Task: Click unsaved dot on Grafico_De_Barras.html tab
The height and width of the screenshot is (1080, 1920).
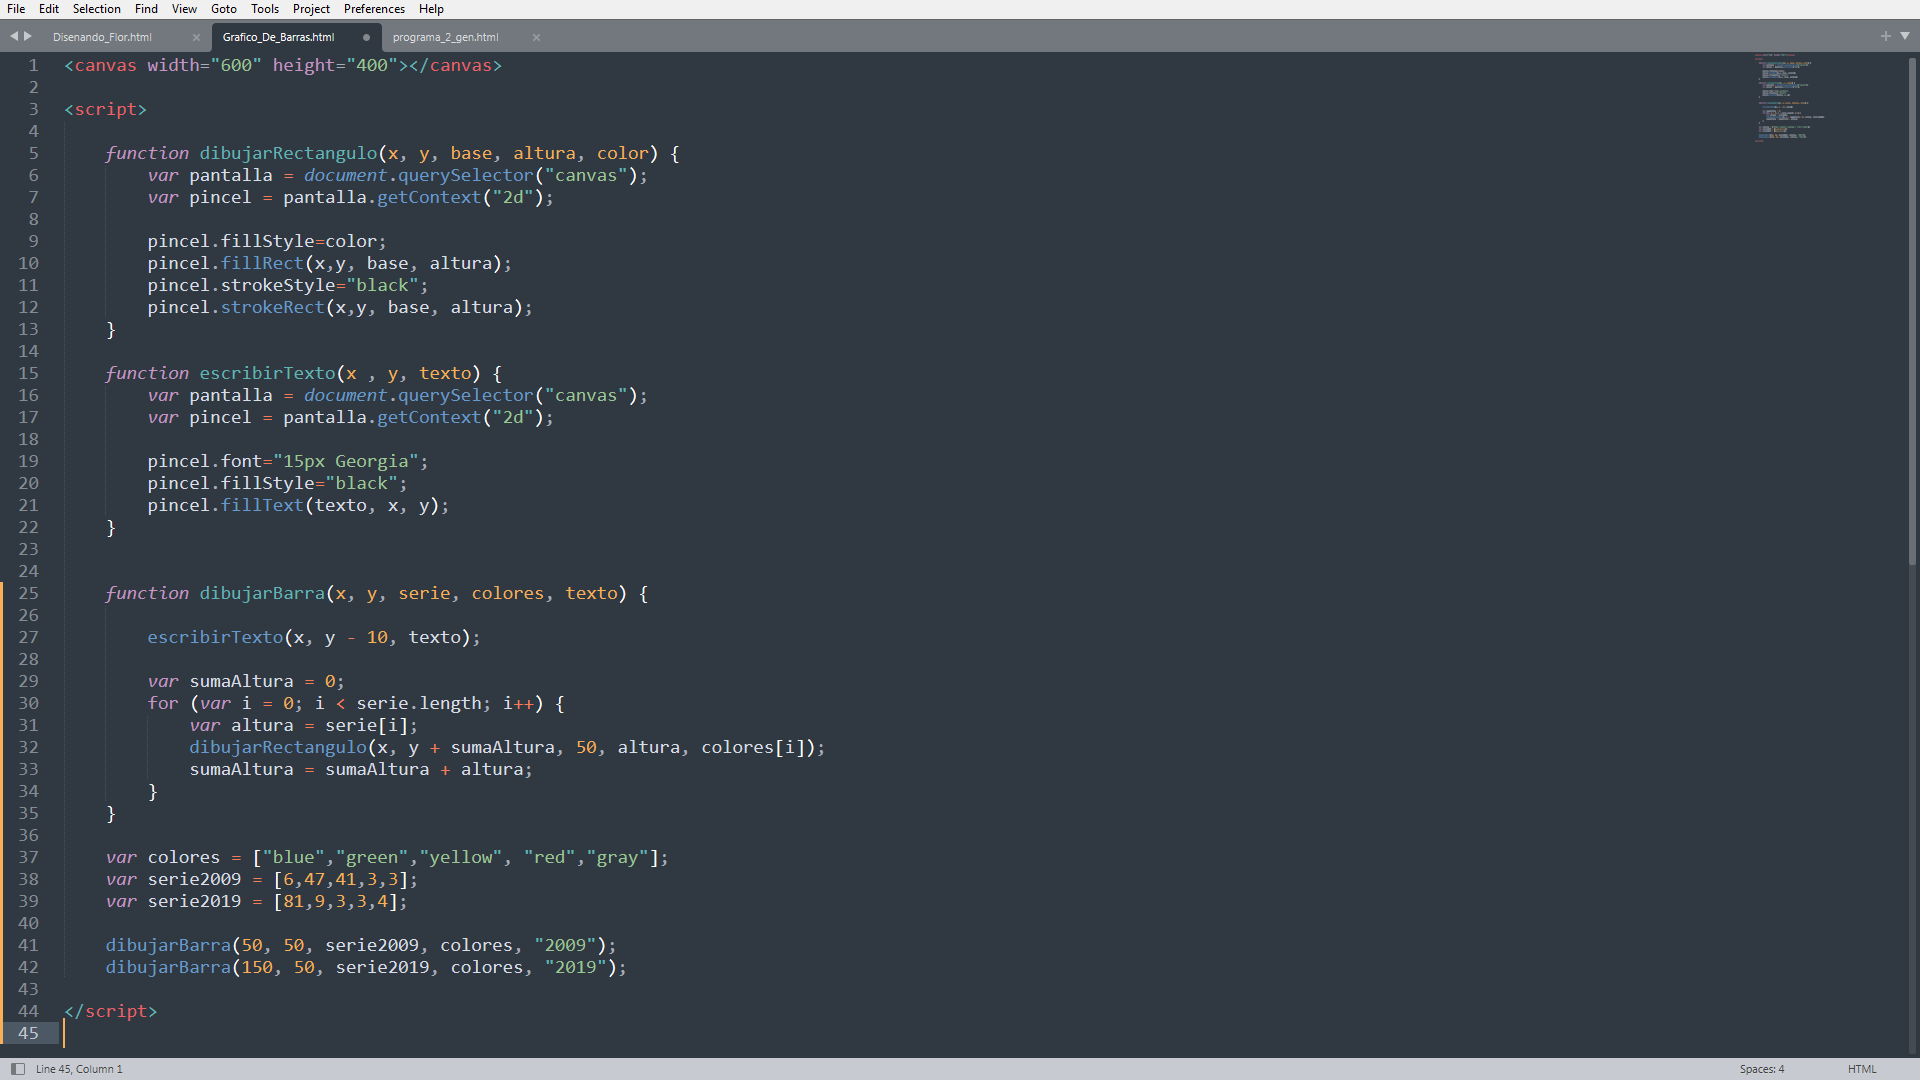Action: click(x=366, y=38)
